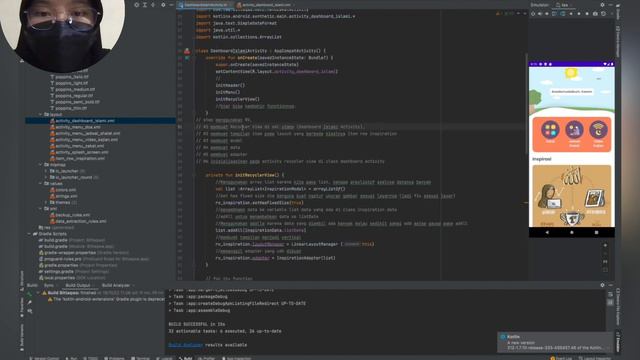The height and width of the screenshot is (360, 640).
Task: Click the Kotlin new version notification
Action: 556,342
